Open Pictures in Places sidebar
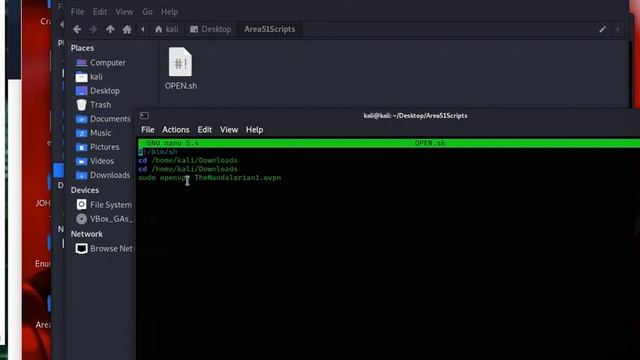The width and height of the screenshot is (640, 360). (98, 147)
